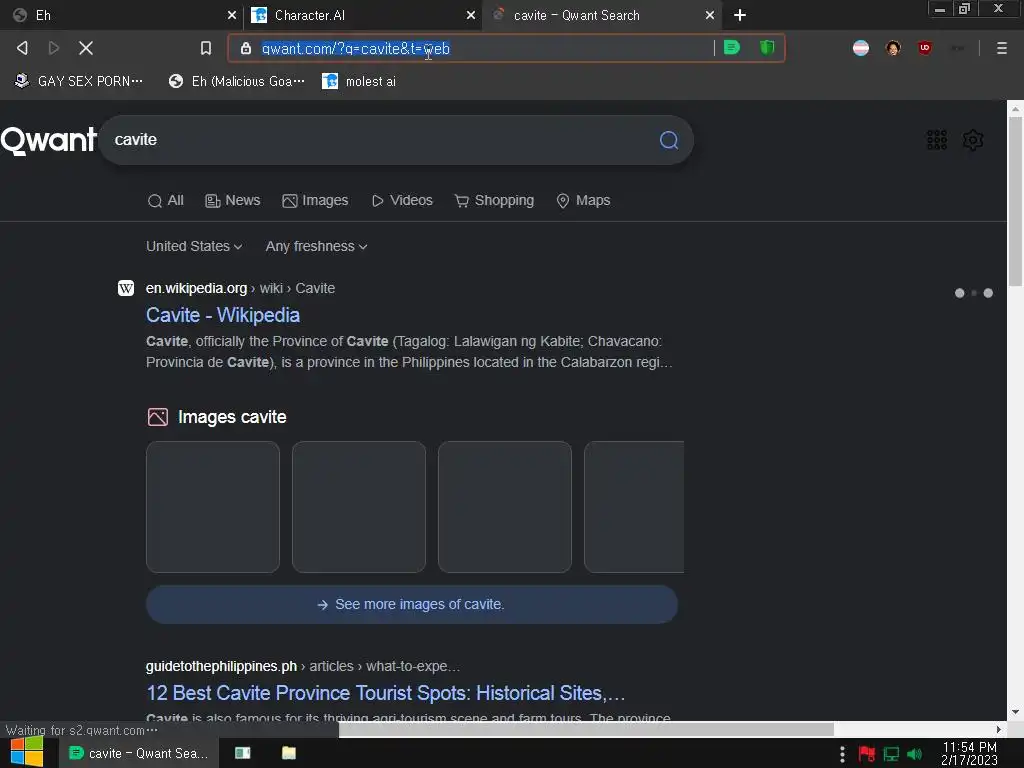Screen dimensions: 1024x768
Task: Open the green chat extension icon
Action: pos(732,48)
